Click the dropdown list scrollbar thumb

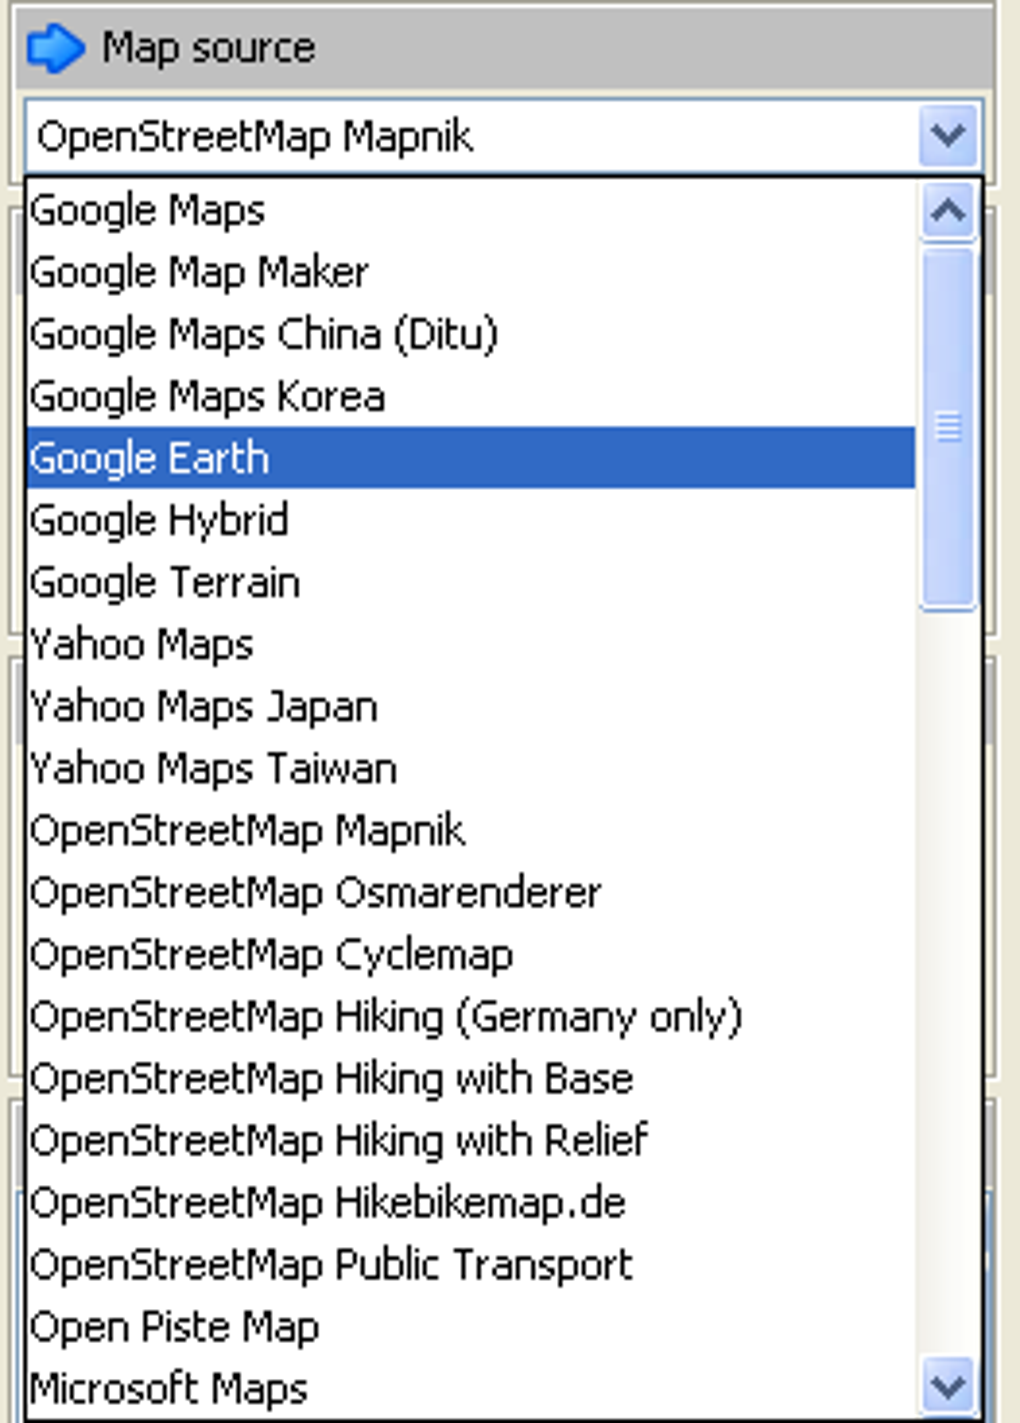click(x=947, y=427)
